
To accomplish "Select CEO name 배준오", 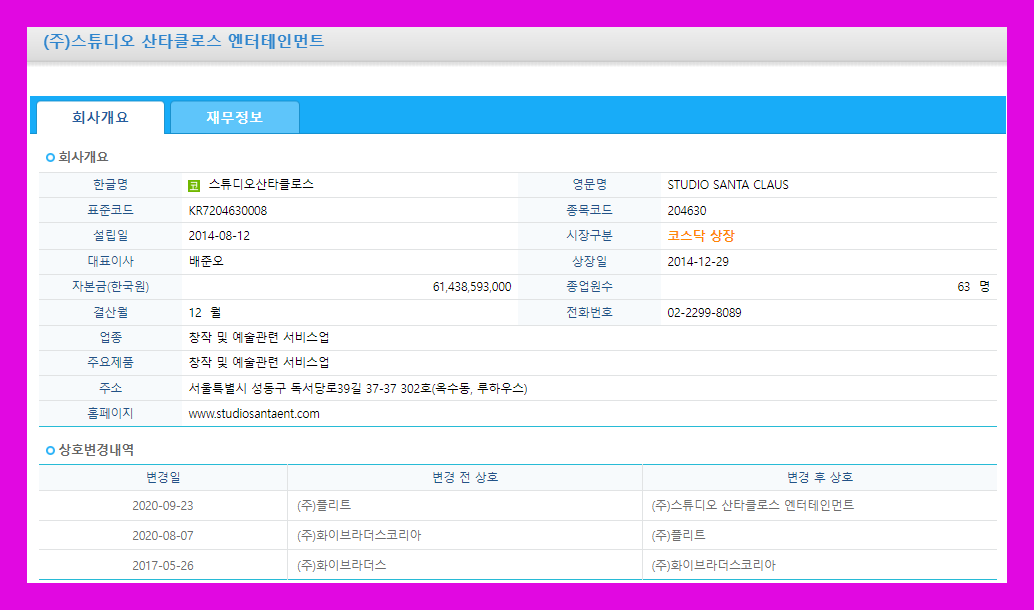I will point(206,261).
